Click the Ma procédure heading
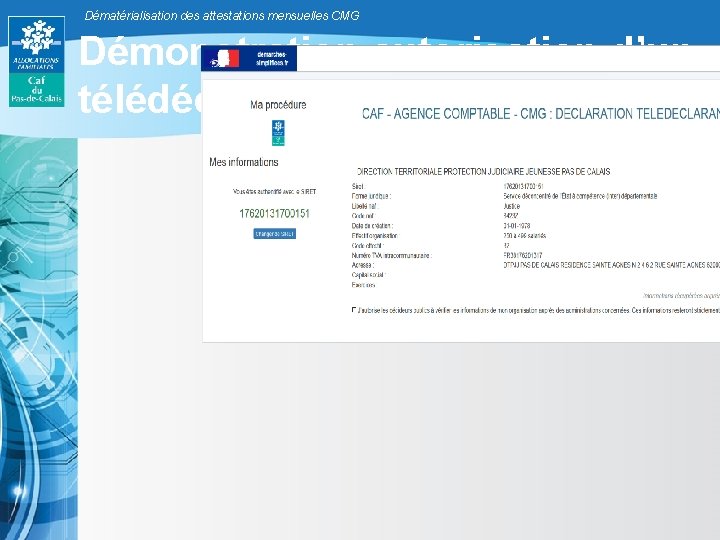The width and height of the screenshot is (720, 540). pyautogui.click(x=278, y=105)
